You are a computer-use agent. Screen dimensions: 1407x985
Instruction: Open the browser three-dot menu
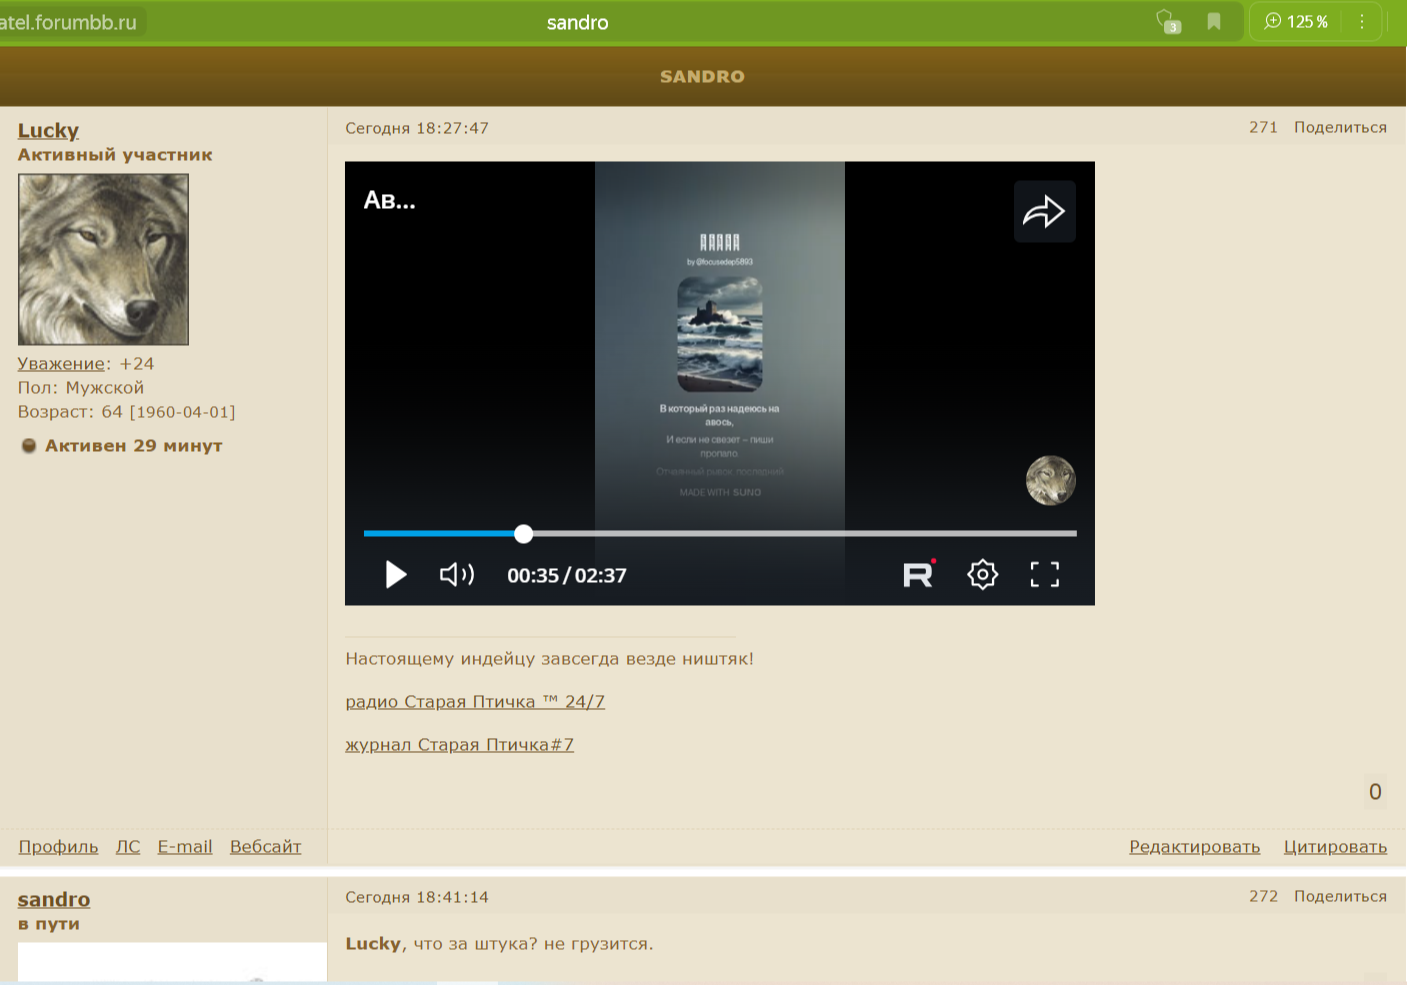(1361, 21)
